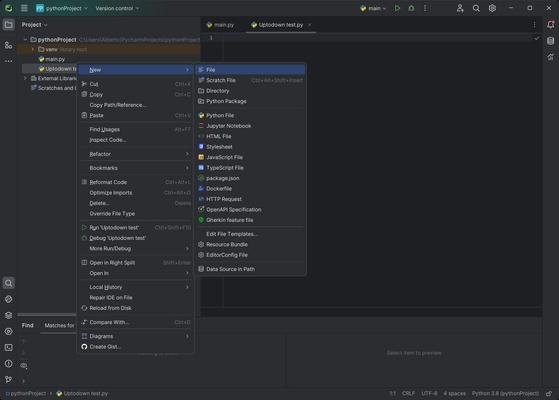Select Compare With in context menu
Image resolution: width=559 pixels, height=400 pixels.
coord(135,322)
